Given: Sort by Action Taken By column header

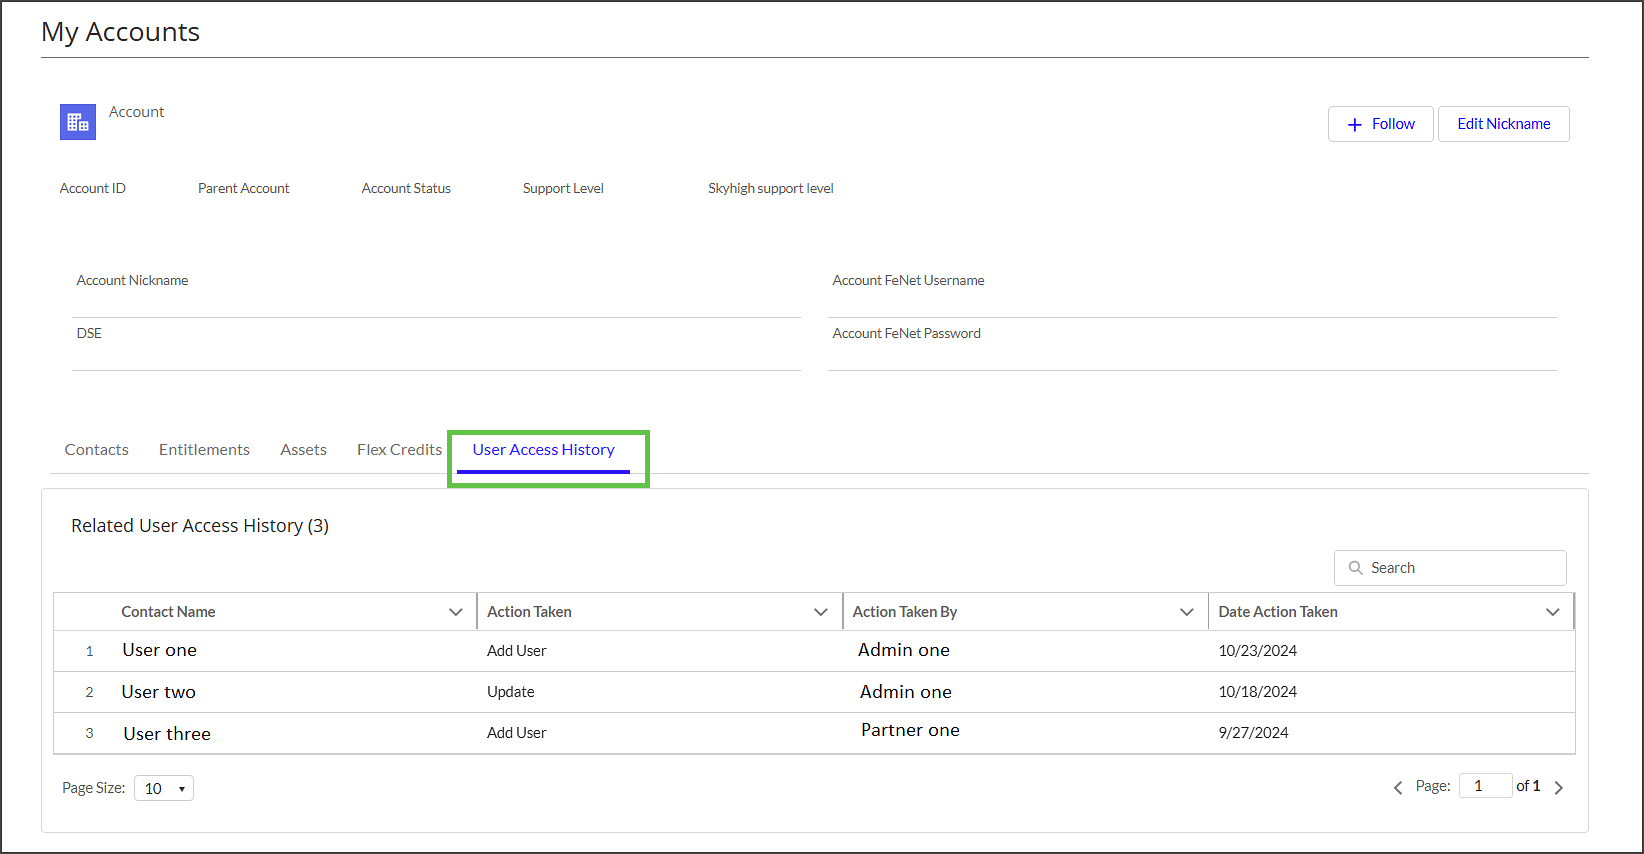Looking at the screenshot, I should point(905,612).
